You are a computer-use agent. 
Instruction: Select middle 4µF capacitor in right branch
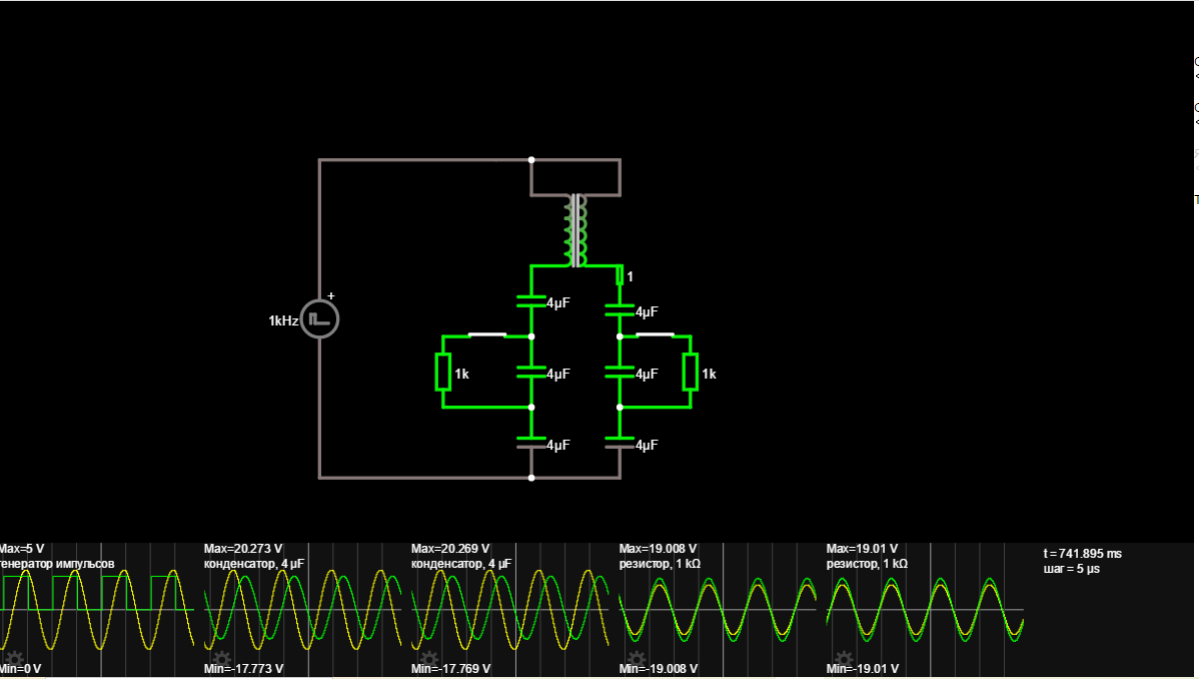click(620, 372)
